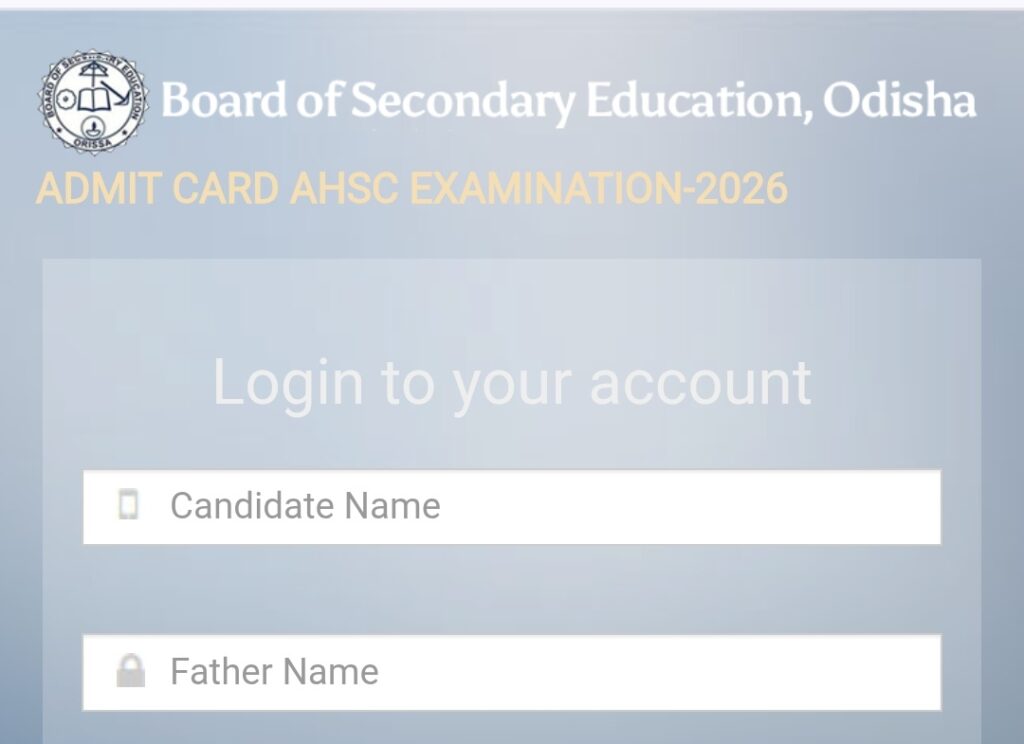1024x744 pixels.
Task: Click the word Odisha in the header
Action: [902, 101]
